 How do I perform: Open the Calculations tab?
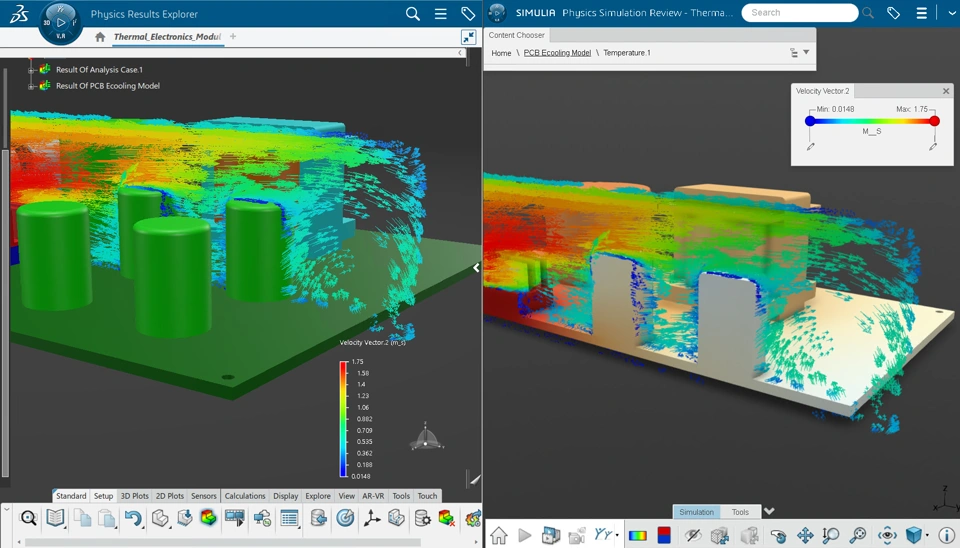click(245, 496)
